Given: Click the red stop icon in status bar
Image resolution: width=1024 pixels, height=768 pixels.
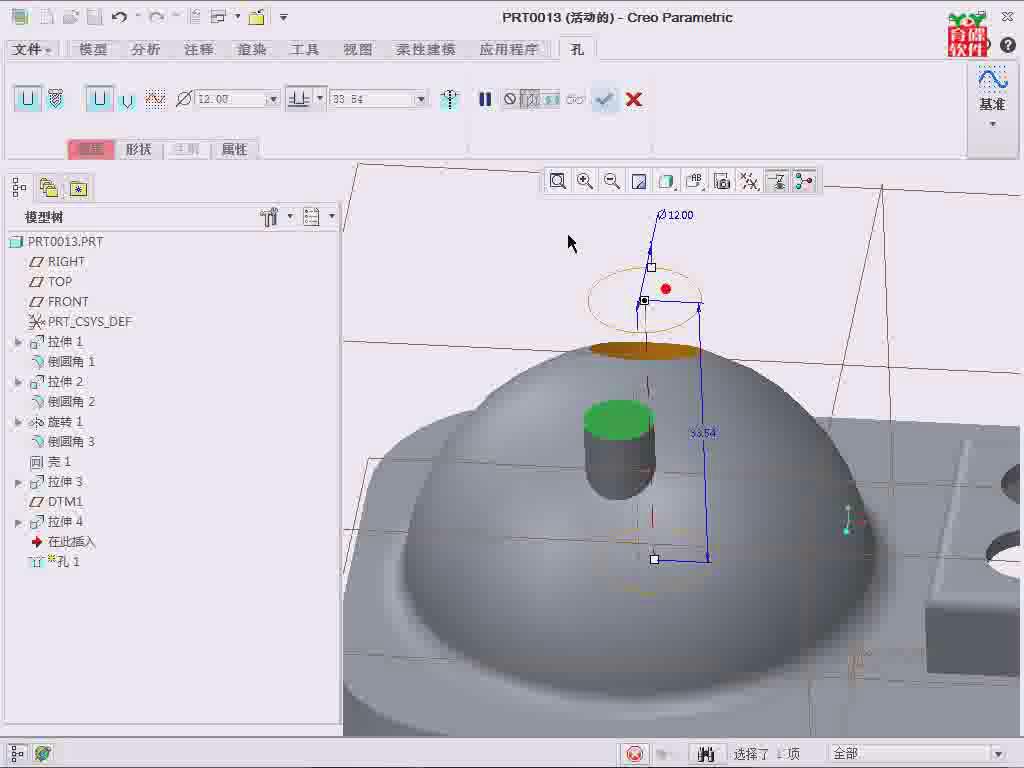Looking at the screenshot, I should click(634, 754).
